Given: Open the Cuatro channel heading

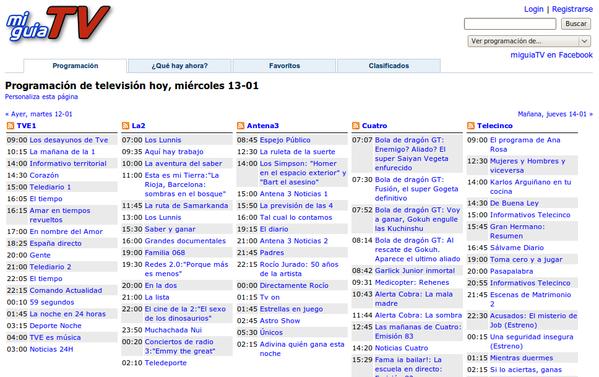Looking at the screenshot, I should (374, 126).
